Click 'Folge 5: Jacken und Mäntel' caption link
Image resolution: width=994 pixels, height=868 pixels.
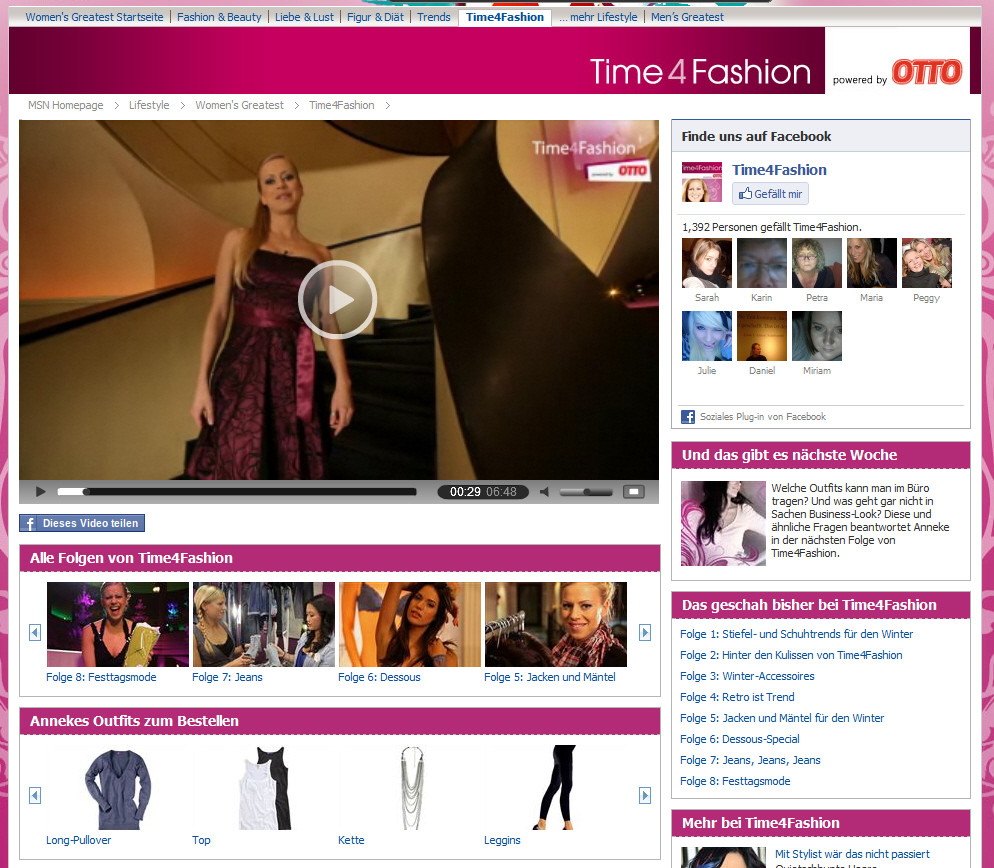coord(550,677)
